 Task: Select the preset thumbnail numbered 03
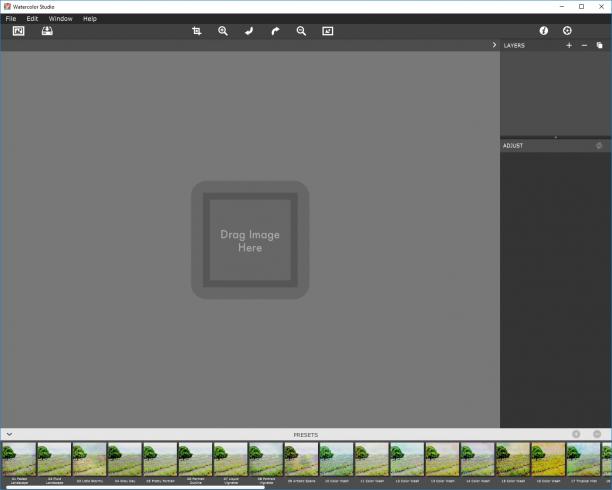[x=89, y=459]
